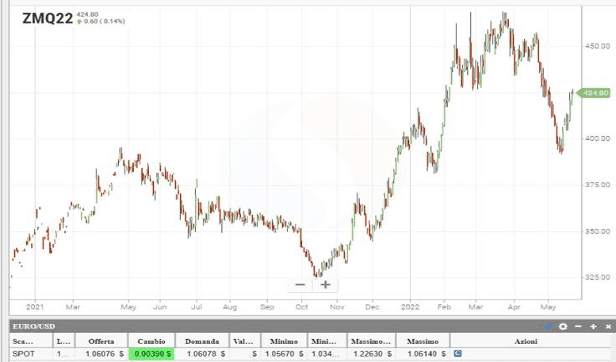Click the 0.60 (0.14%) change indicator
This screenshot has height=362, width=616.
click(101, 21)
